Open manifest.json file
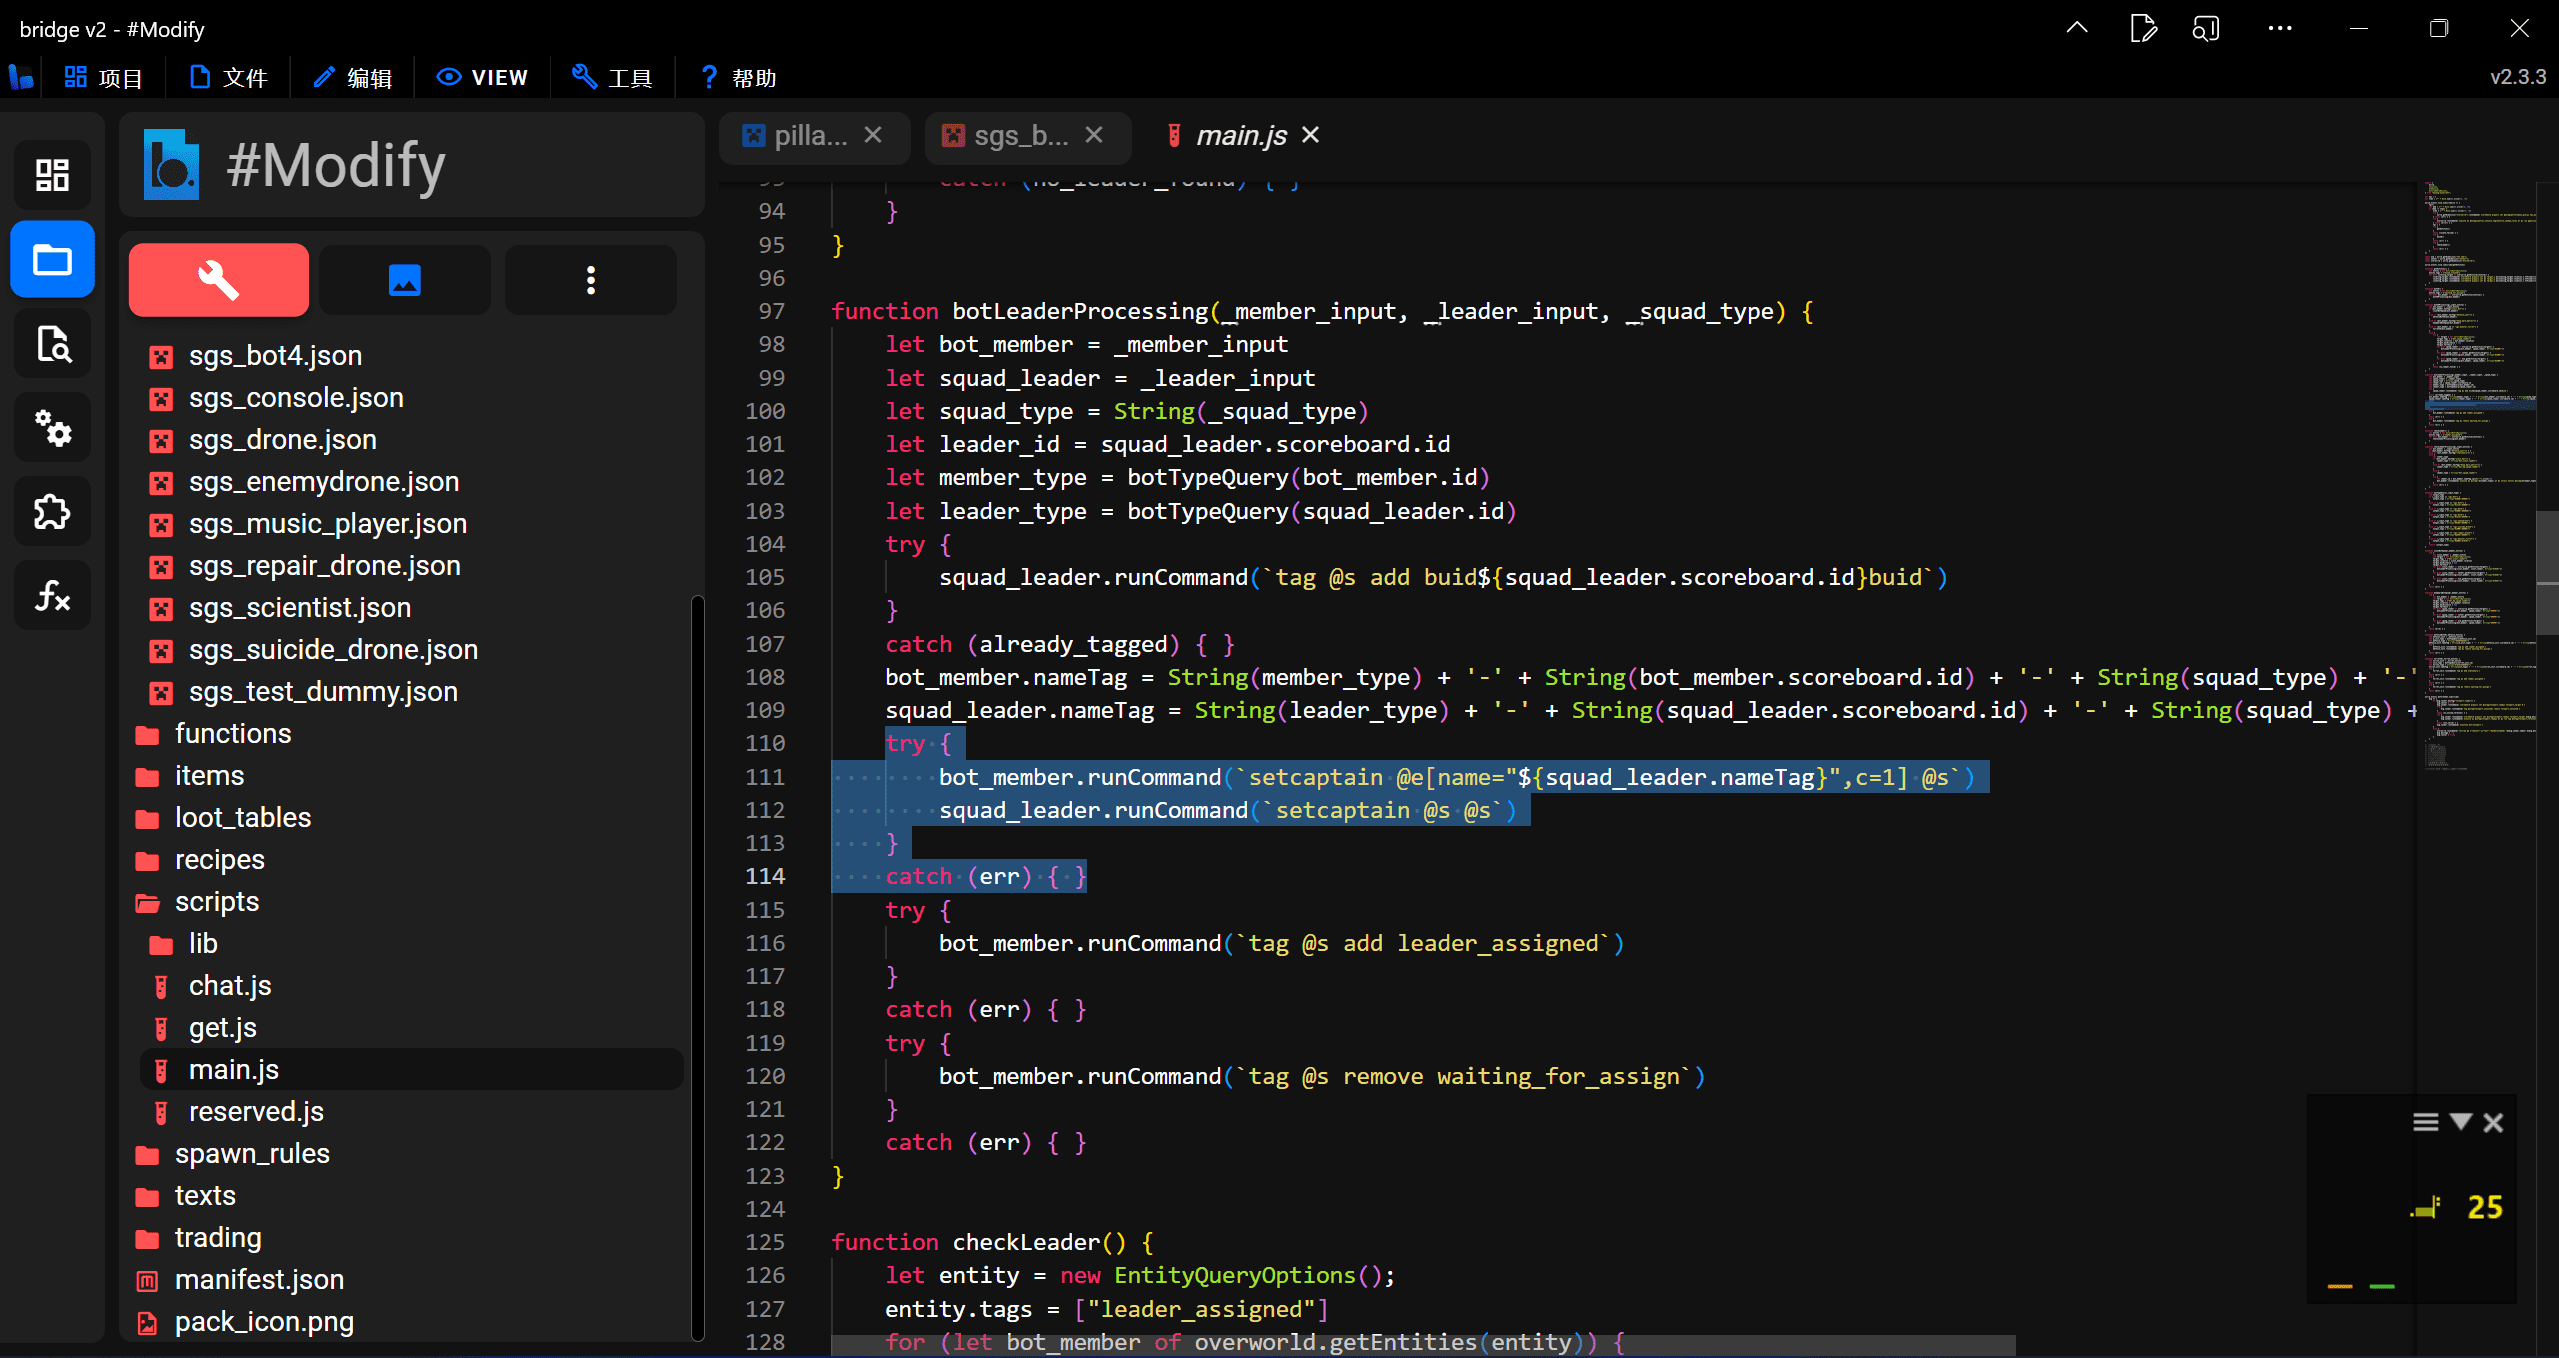The width and height of the screenshot is (2559, 1358). click(x=405, y=1280)
